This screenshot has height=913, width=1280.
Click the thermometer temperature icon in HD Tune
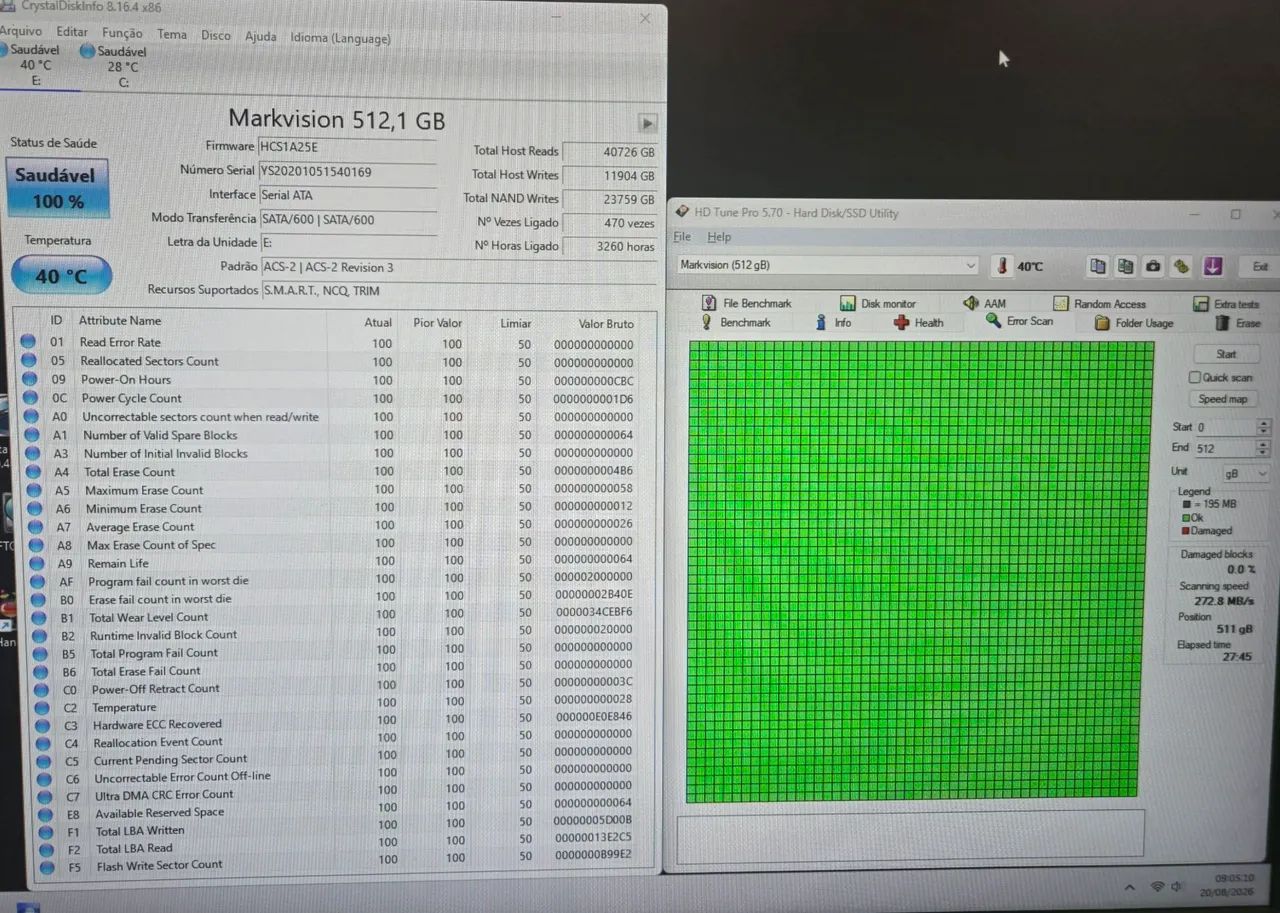(1003, 266)
